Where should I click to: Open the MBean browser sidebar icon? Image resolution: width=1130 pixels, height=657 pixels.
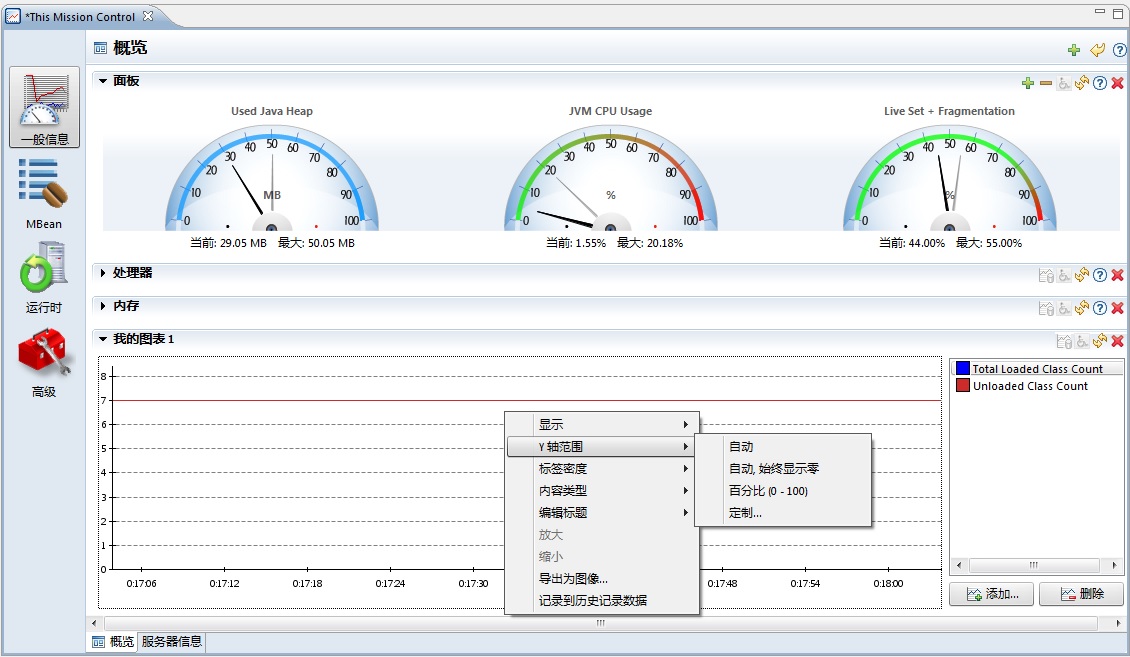click(x=44, y=192)
